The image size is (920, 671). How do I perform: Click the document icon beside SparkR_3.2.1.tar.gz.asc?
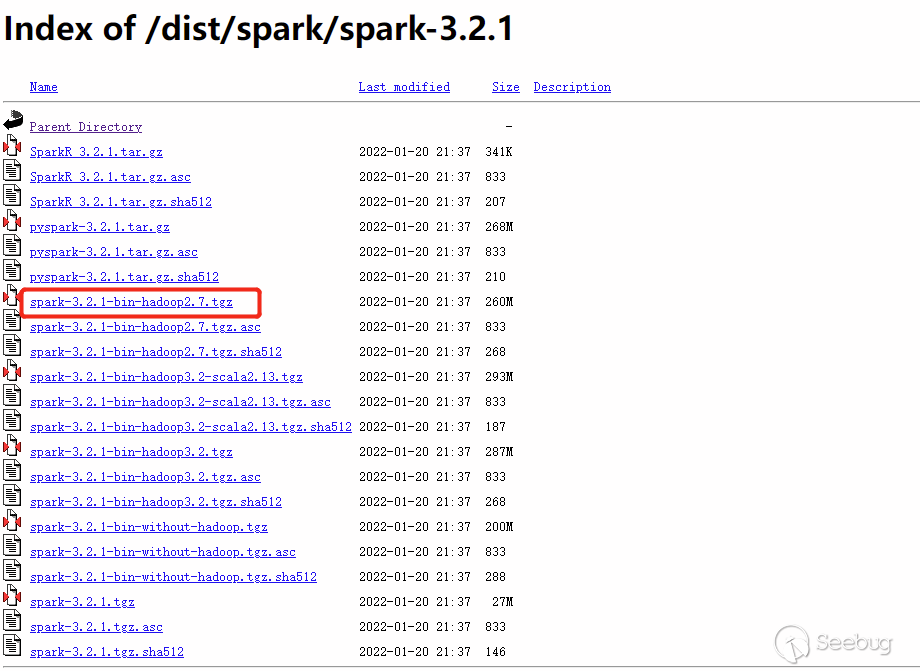(x=12, y=171)
